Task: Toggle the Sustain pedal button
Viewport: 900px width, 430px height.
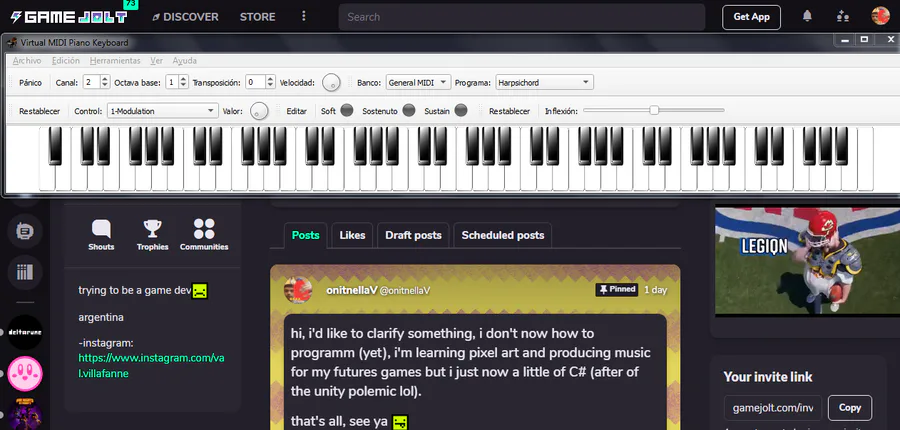Action: tap(461, 110)
